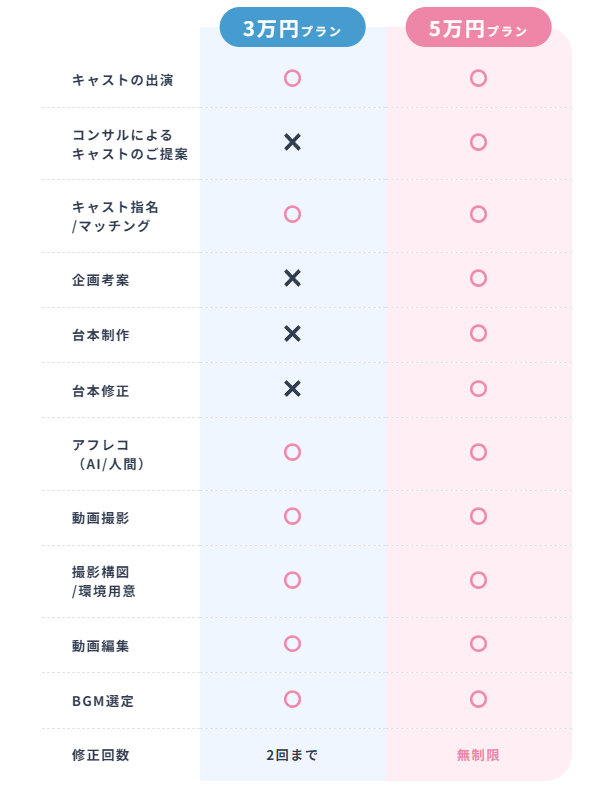The width and height of the screenshot is (611, 801).
Task: Click 3万円 plan circle for 動画編集
Action: 292,644
